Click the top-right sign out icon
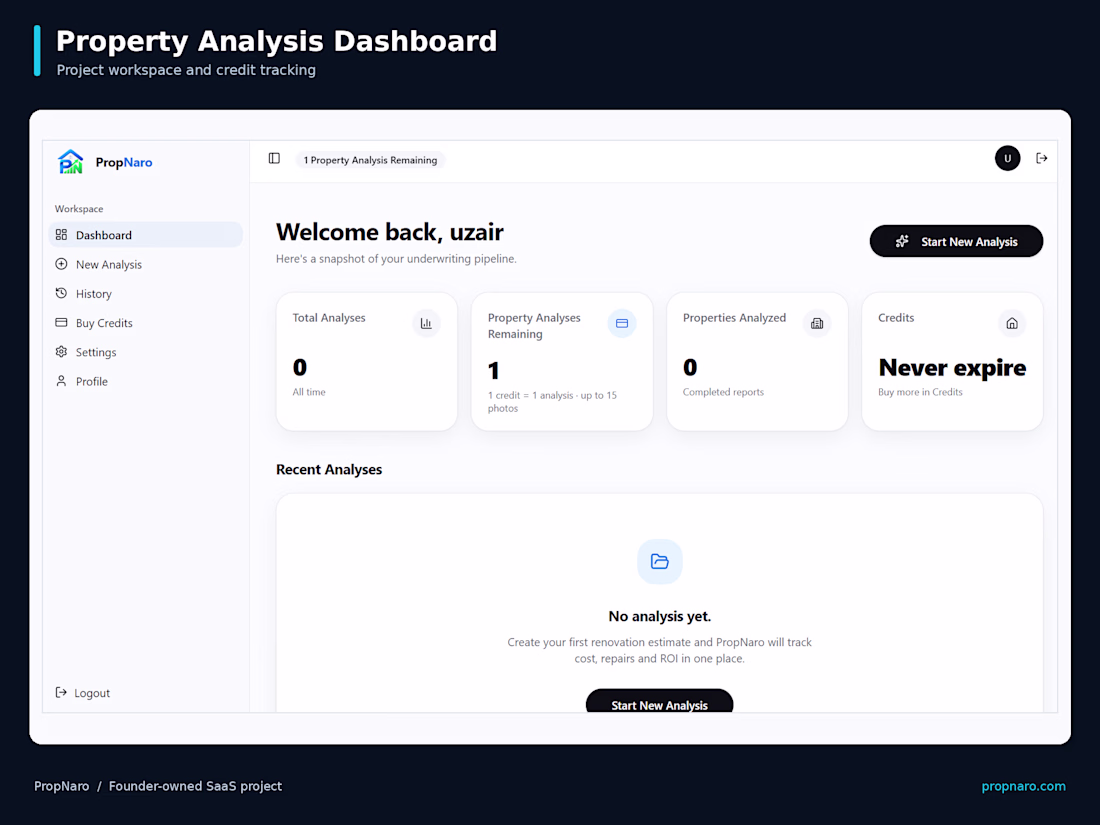Viewport: 1100px width, 825px height. 1042,159
